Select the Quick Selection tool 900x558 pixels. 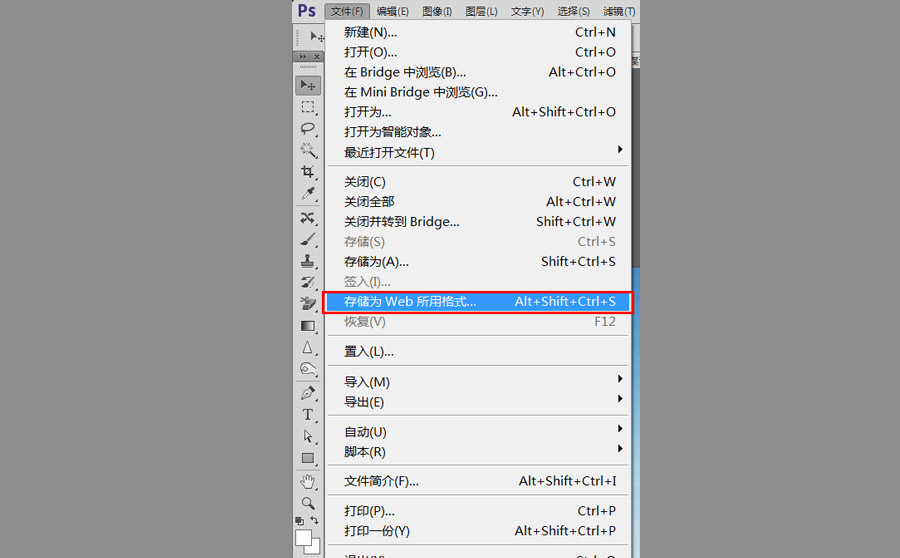[x=308, y=150]
